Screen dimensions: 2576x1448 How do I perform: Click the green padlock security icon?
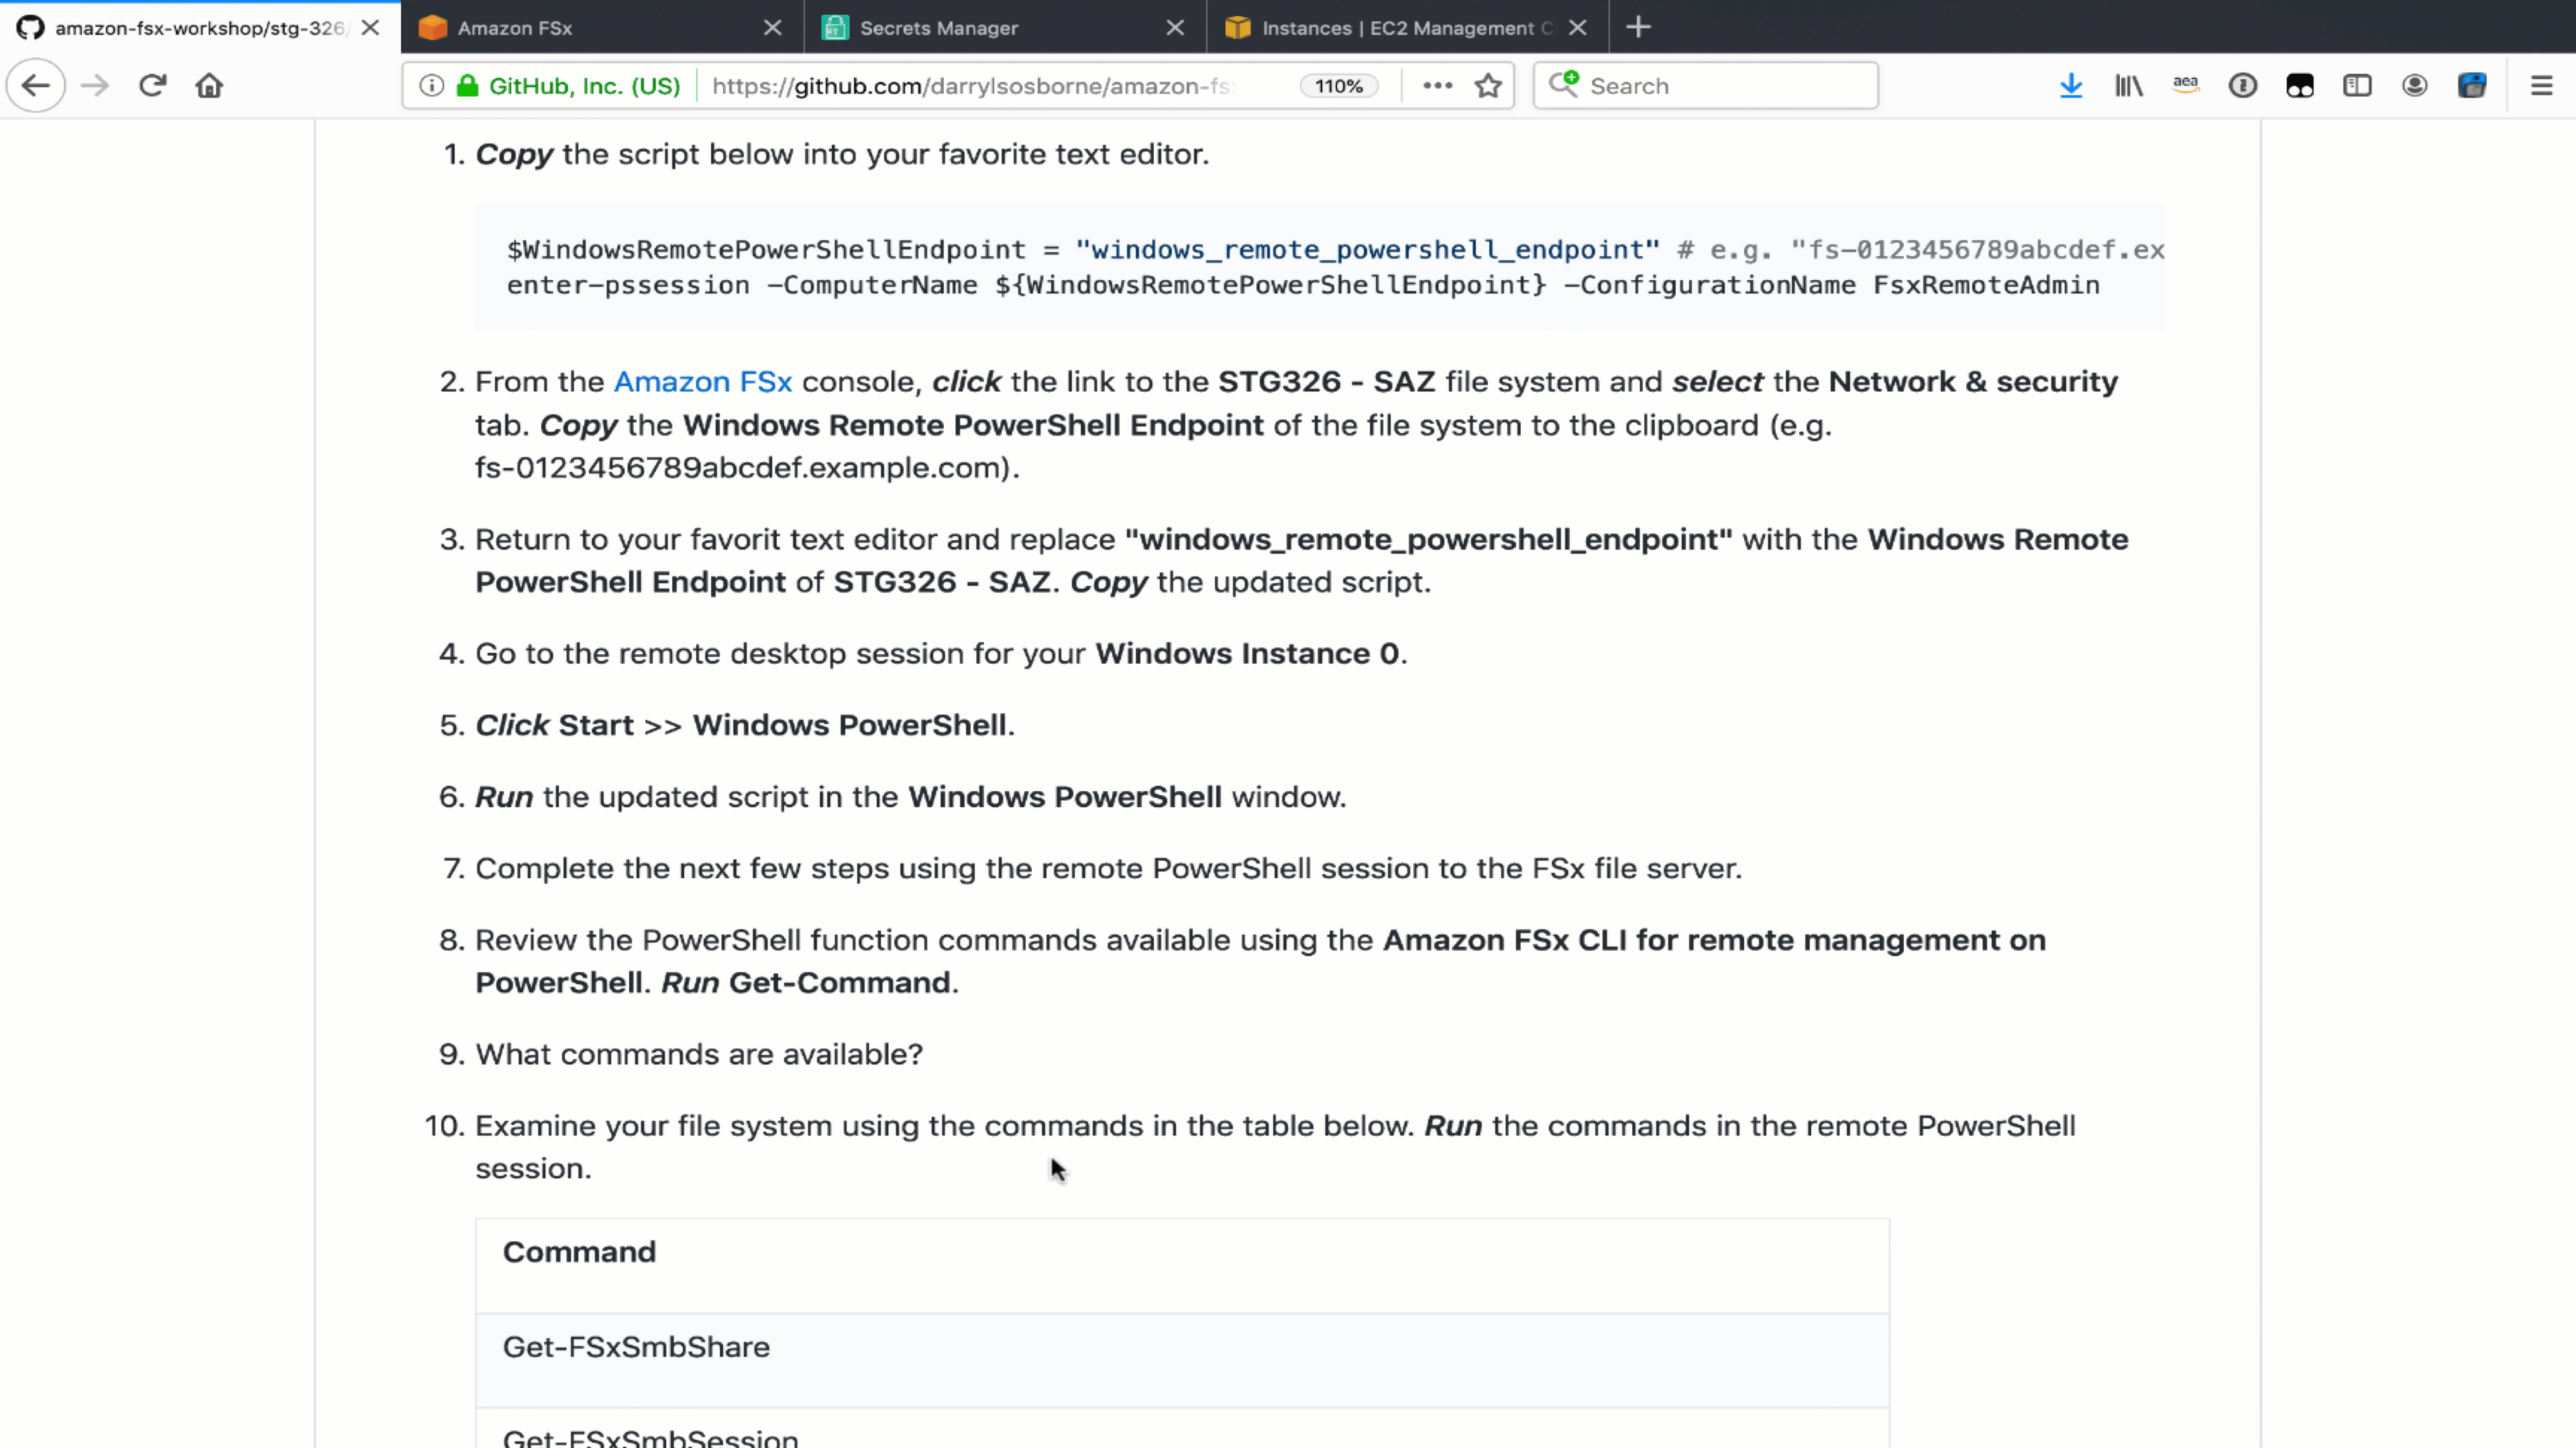(467, 86)
